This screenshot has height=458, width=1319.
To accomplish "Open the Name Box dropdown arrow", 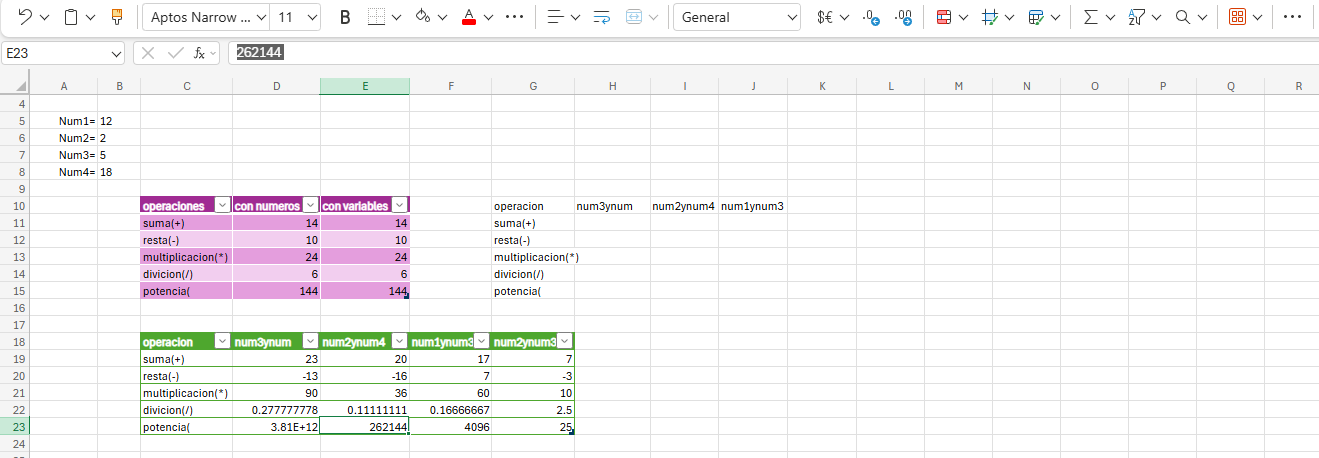I will coord(116,53).
